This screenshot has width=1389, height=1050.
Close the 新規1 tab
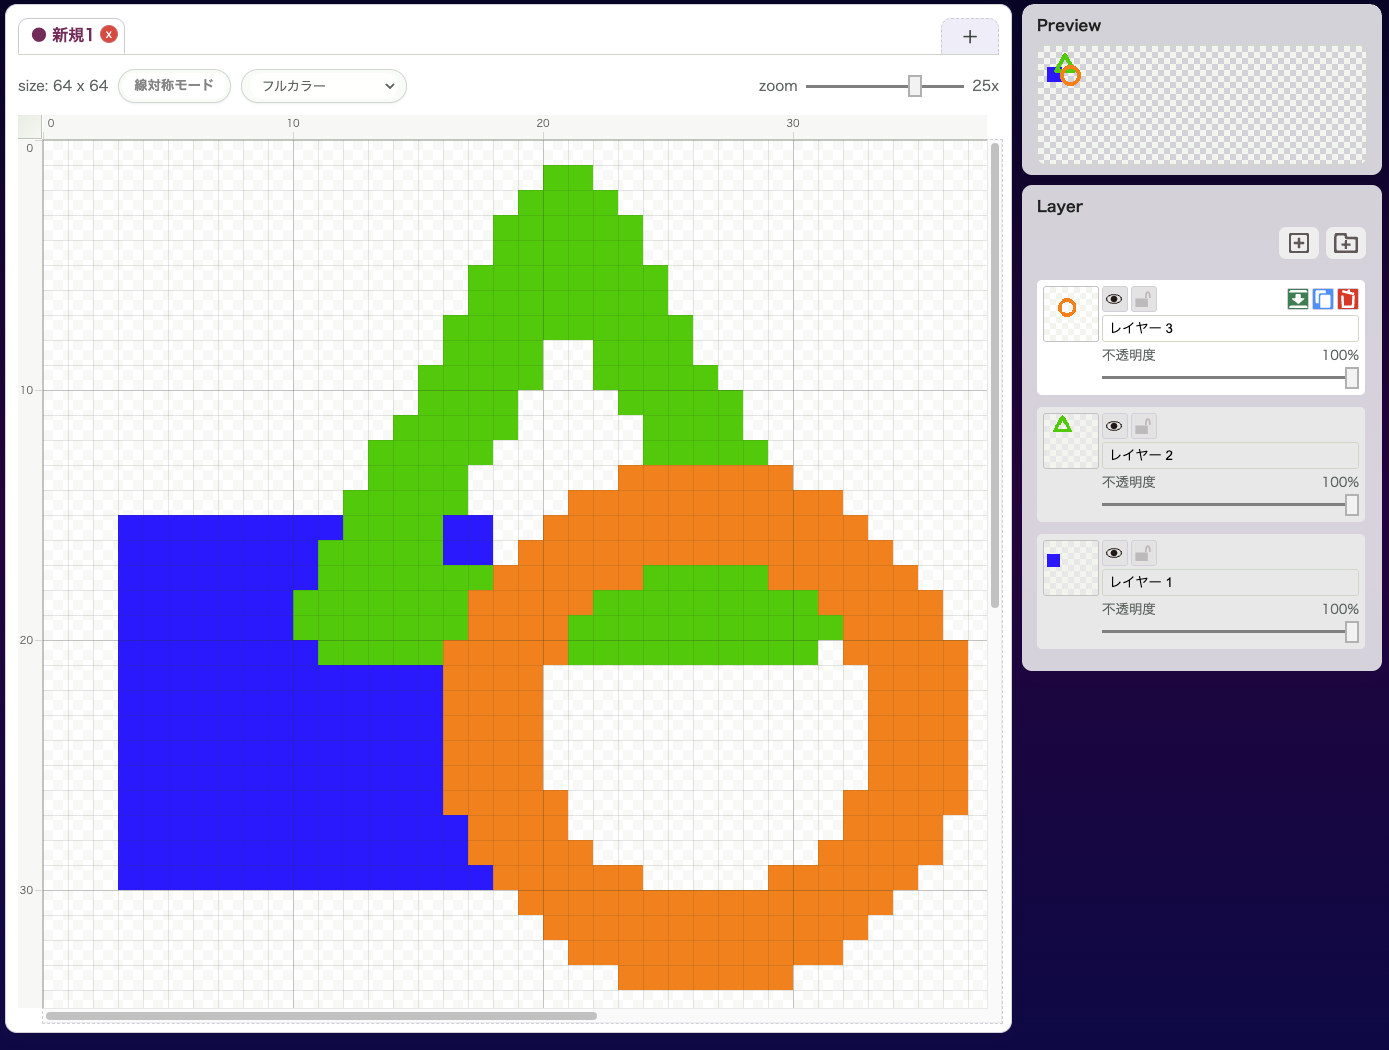109,34
